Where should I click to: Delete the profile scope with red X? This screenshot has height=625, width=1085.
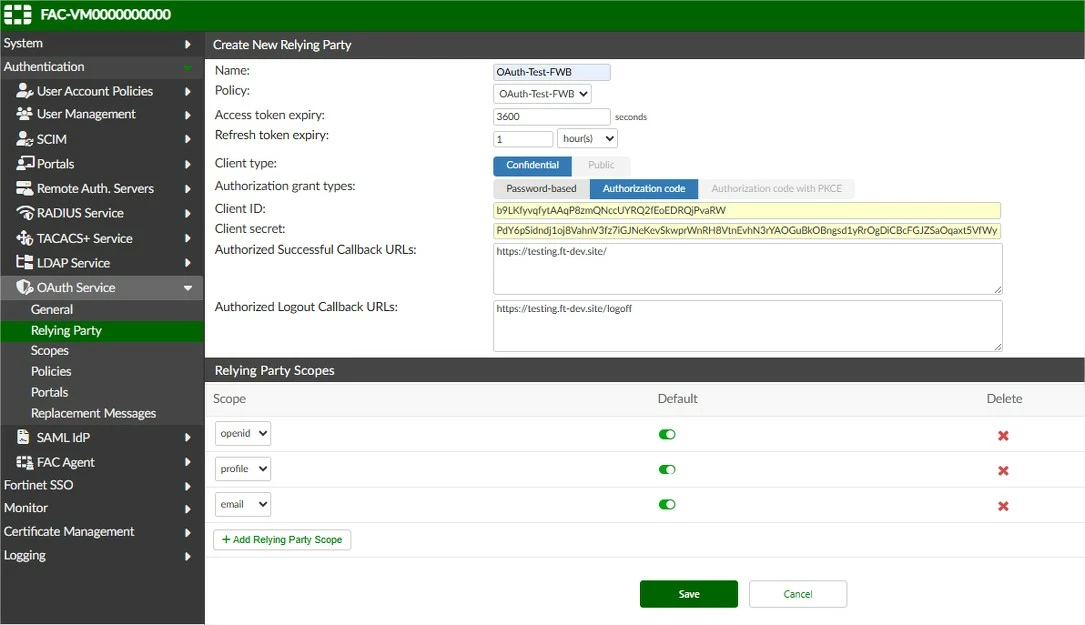(x=1003, y=471)
